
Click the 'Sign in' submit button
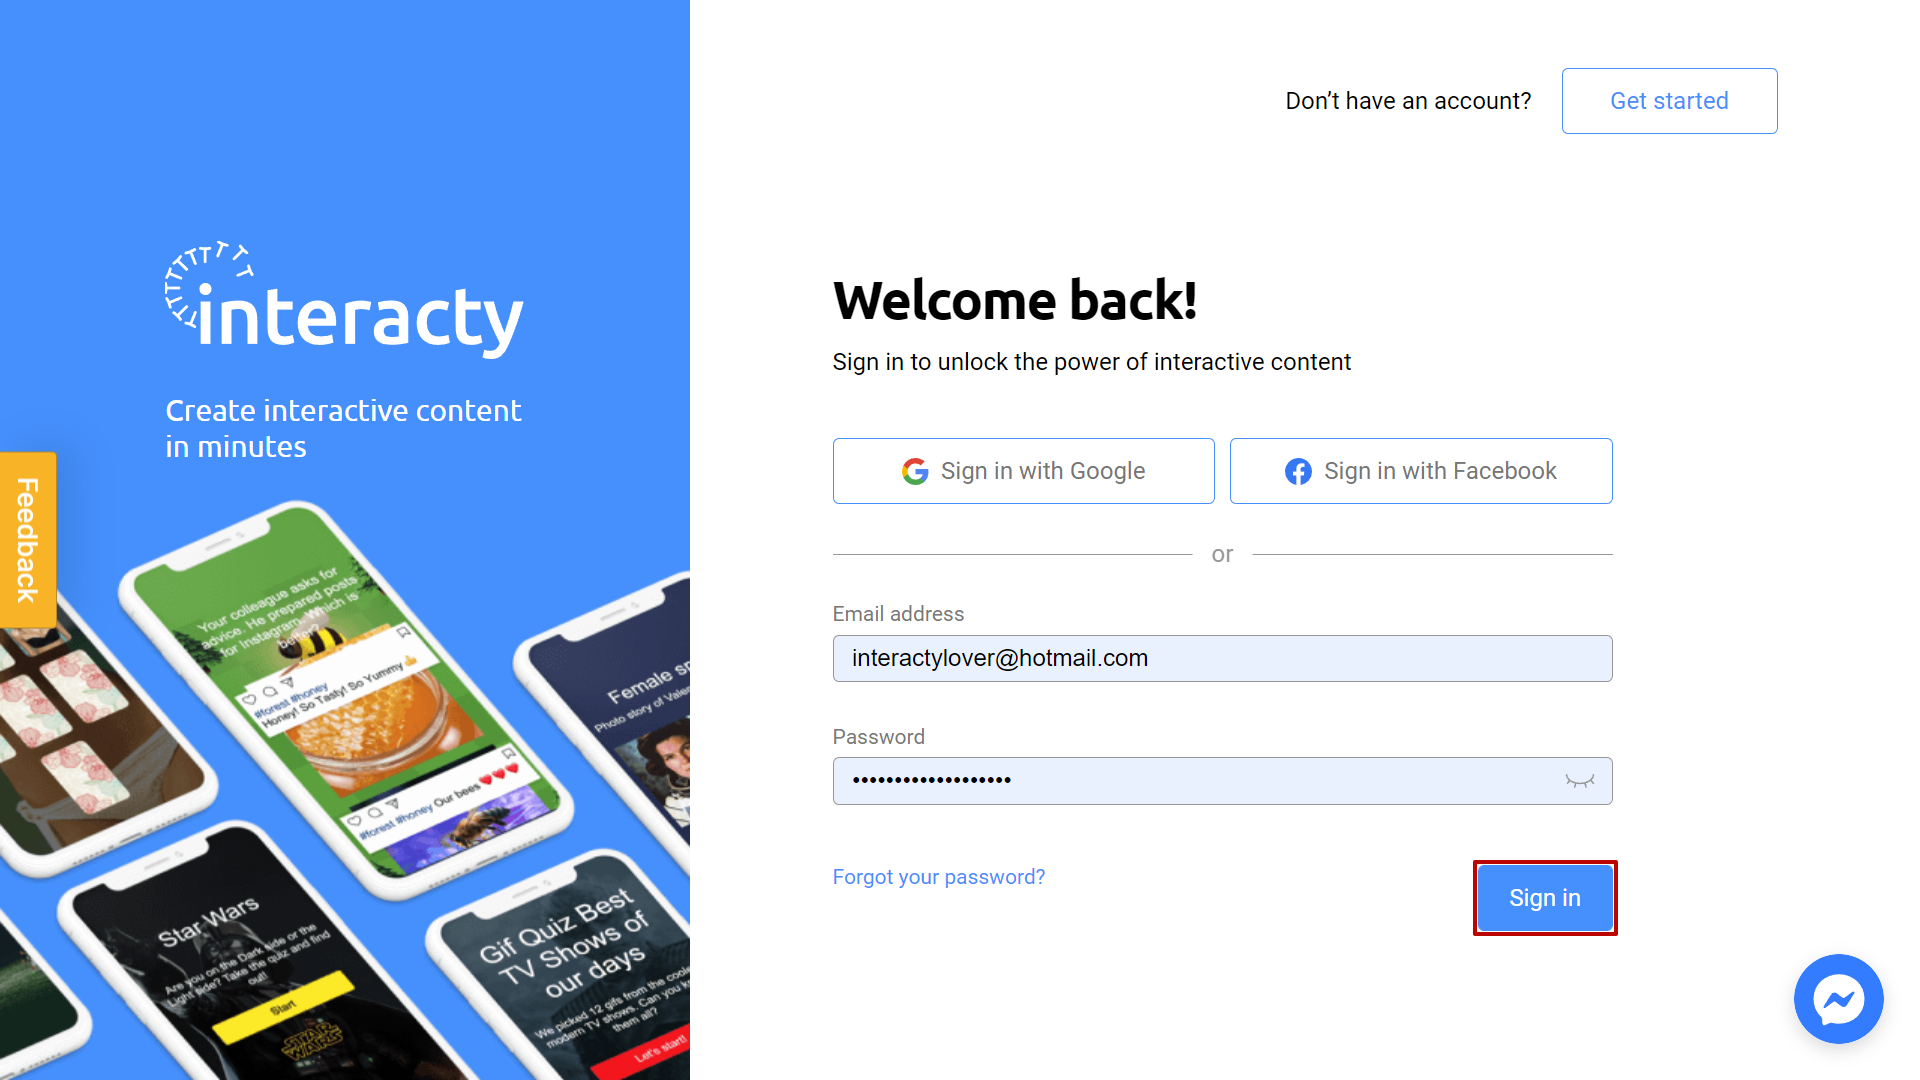(1543, 897)
